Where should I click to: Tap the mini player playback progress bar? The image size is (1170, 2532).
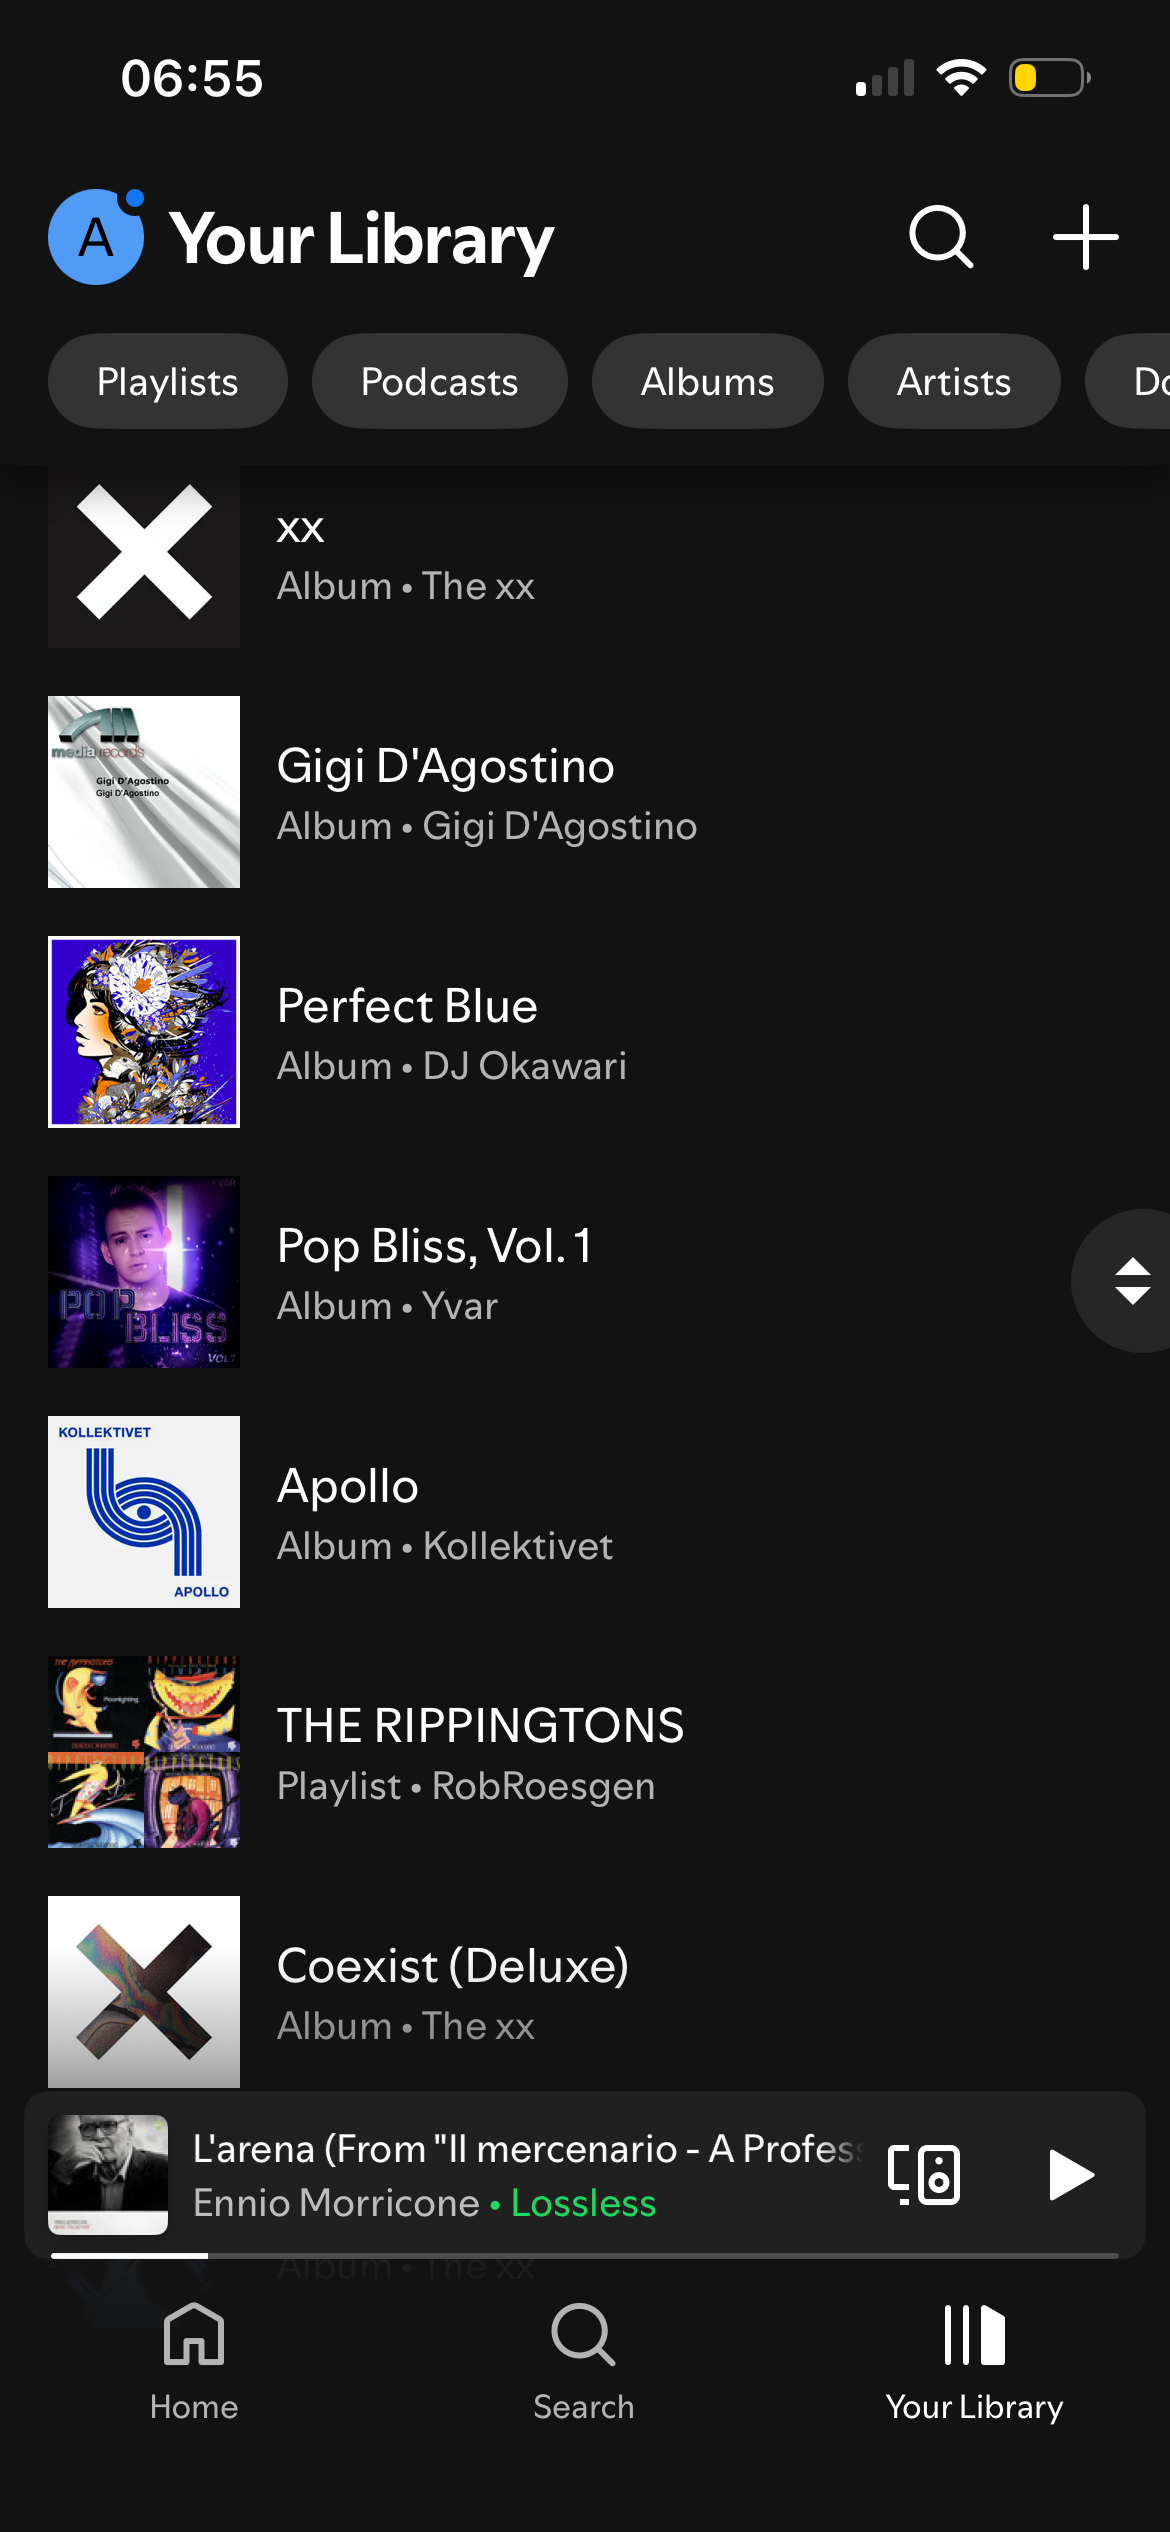tap(584, 2255)
